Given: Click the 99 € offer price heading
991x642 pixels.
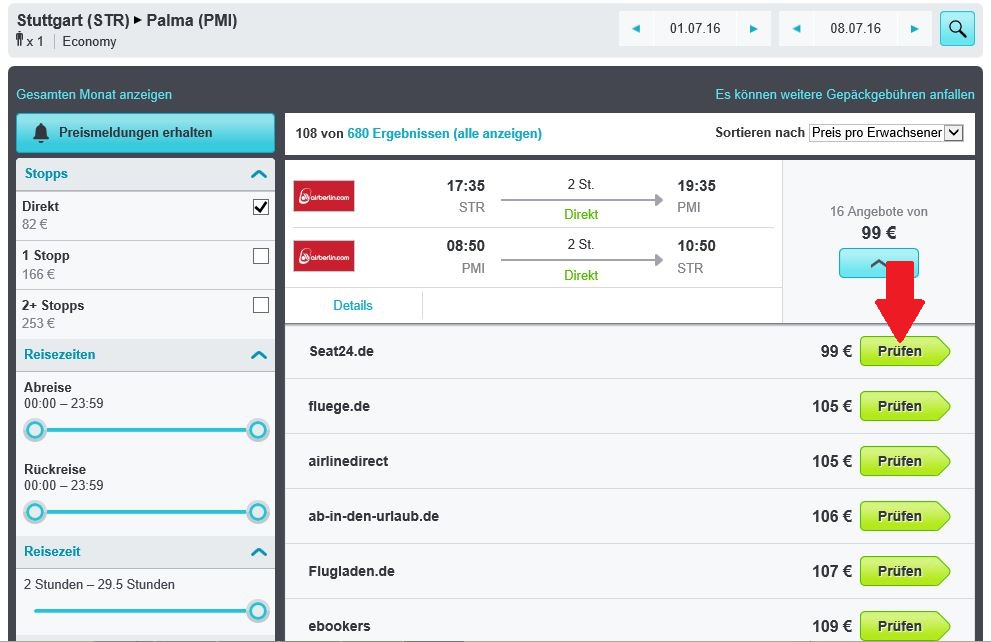Looking at the screenshot, I should click(x=879, y=233).
